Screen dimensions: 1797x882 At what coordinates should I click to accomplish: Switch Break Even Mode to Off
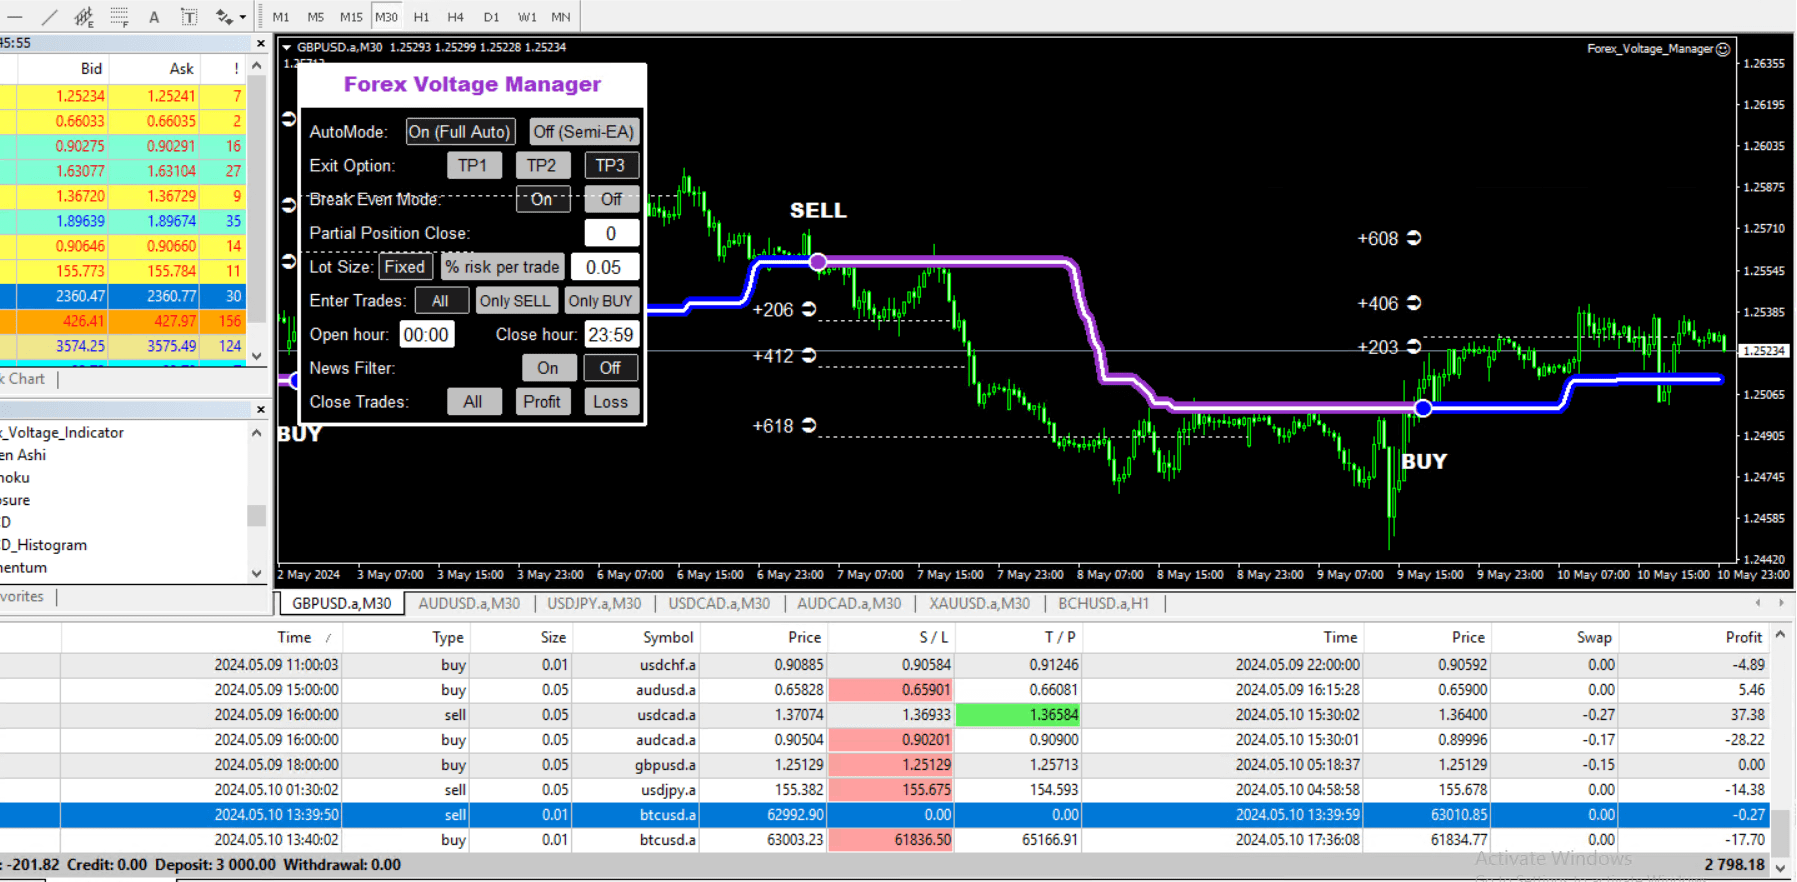[611, 199]
